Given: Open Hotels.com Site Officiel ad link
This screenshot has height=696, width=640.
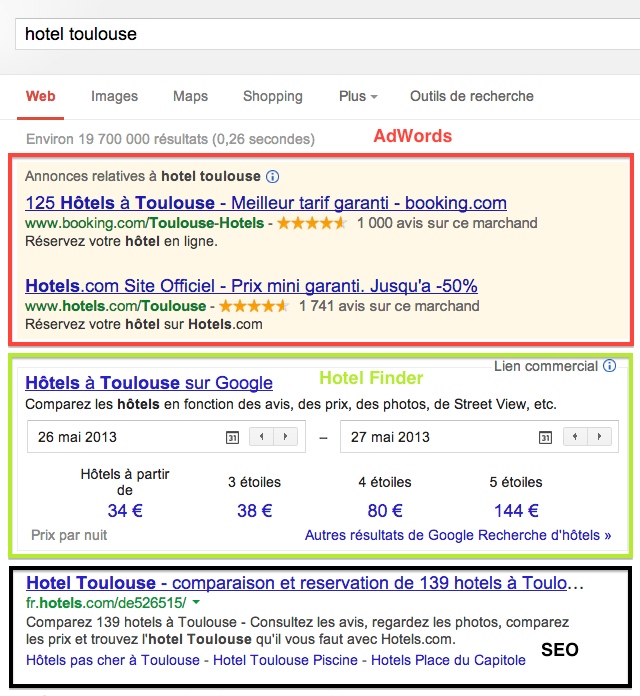Looking at the screenshot, I should tap(251, 286).
